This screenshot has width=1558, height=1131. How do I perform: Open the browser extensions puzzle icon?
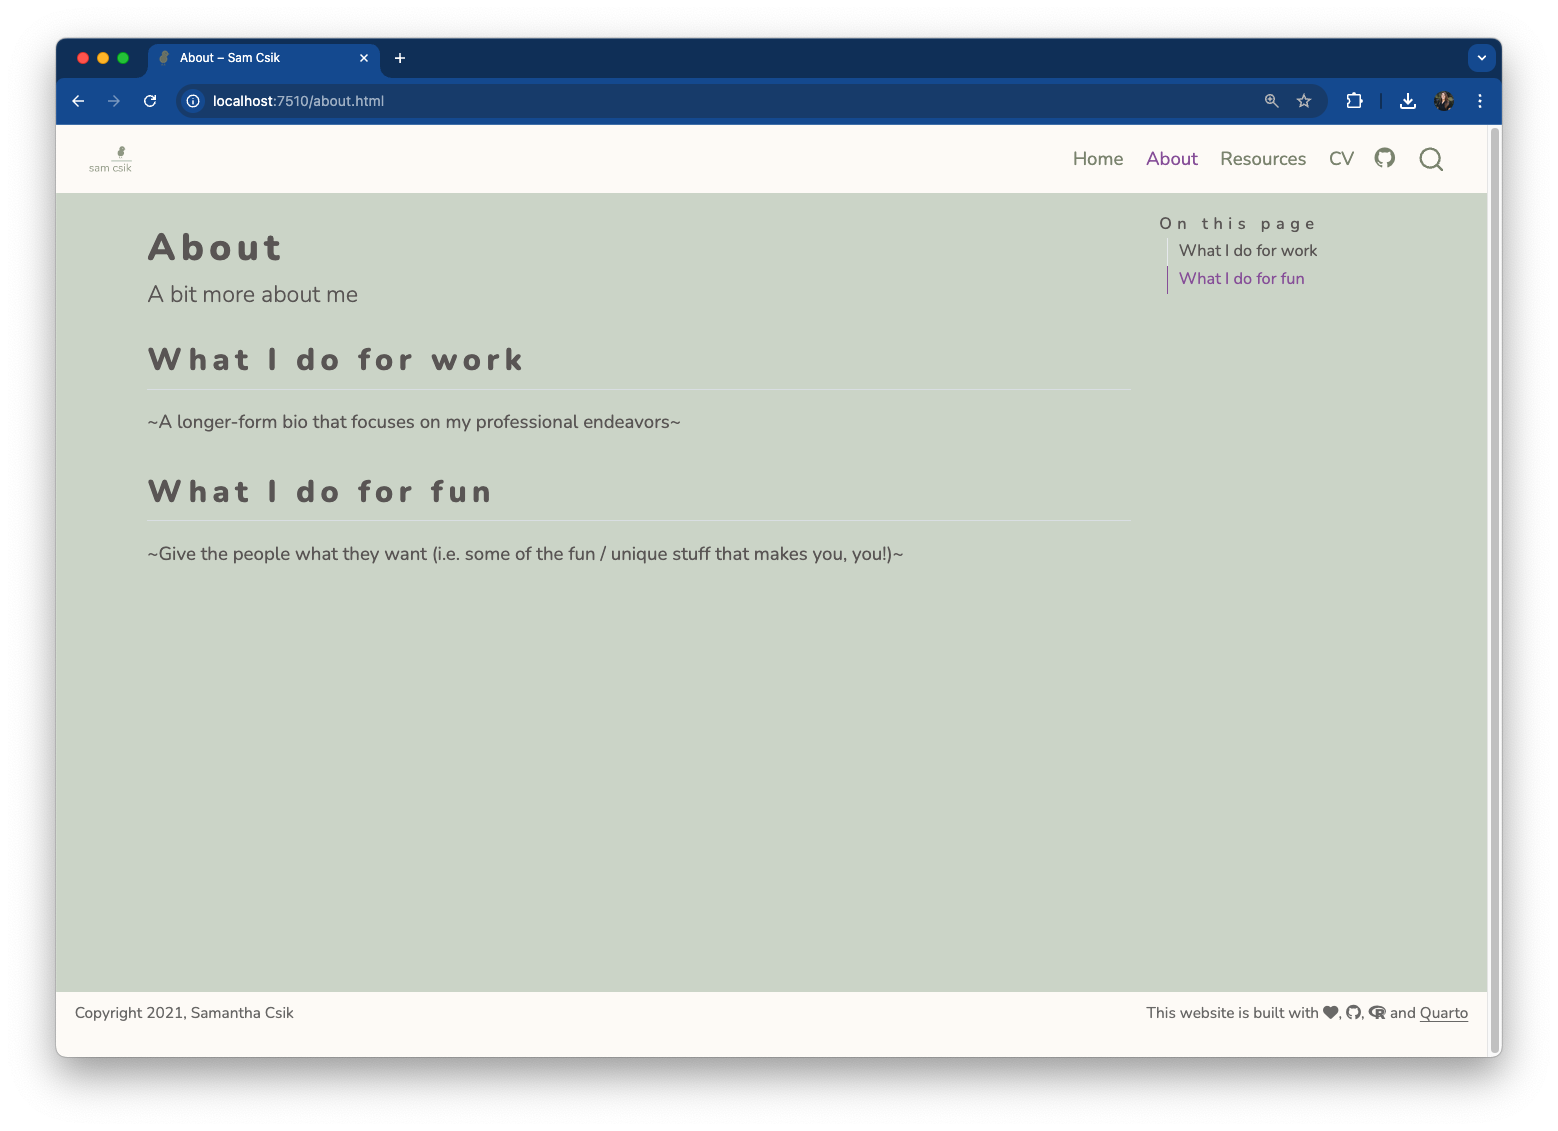1354,101
